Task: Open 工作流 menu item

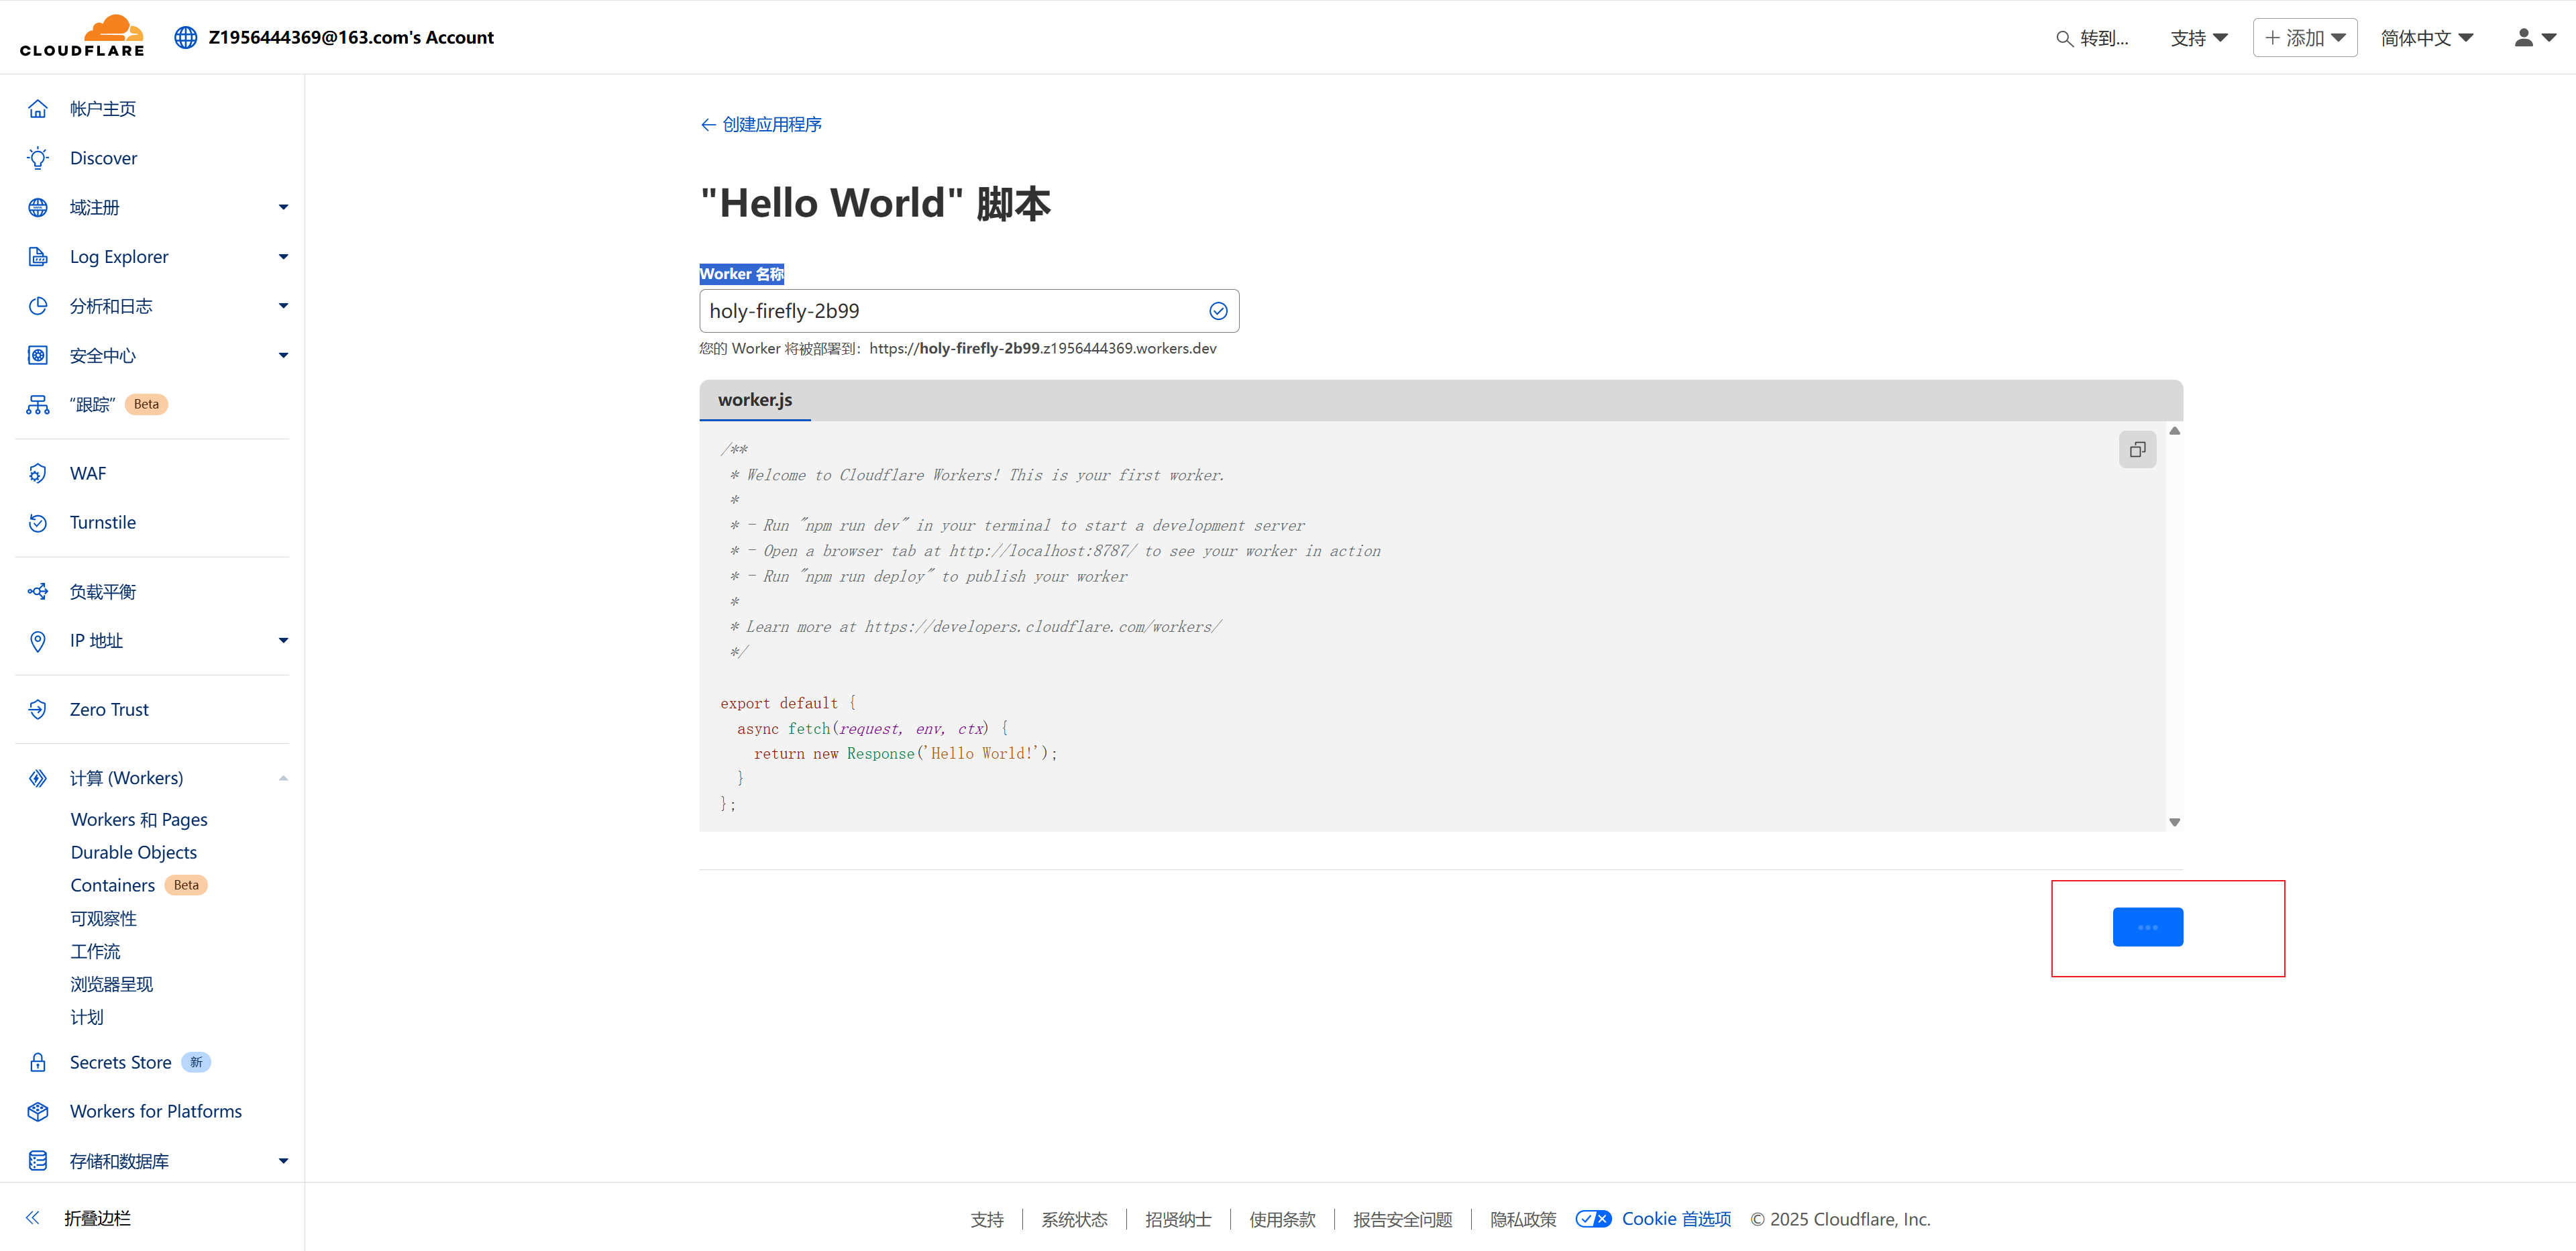Action: pyautogui.click(x=95, y=952)
